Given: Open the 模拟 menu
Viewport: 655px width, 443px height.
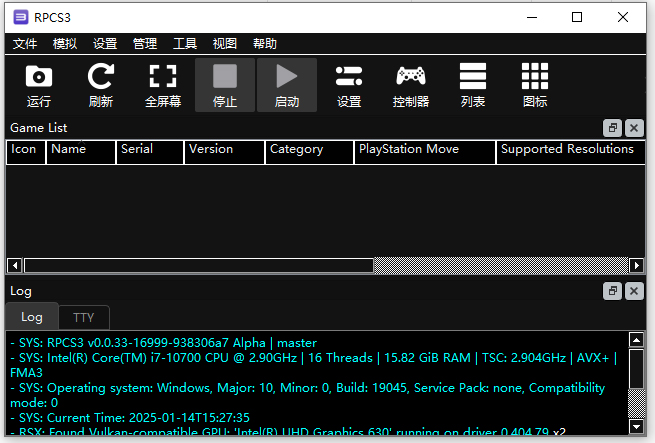Looking at the screenshot, I should (65, 44).
